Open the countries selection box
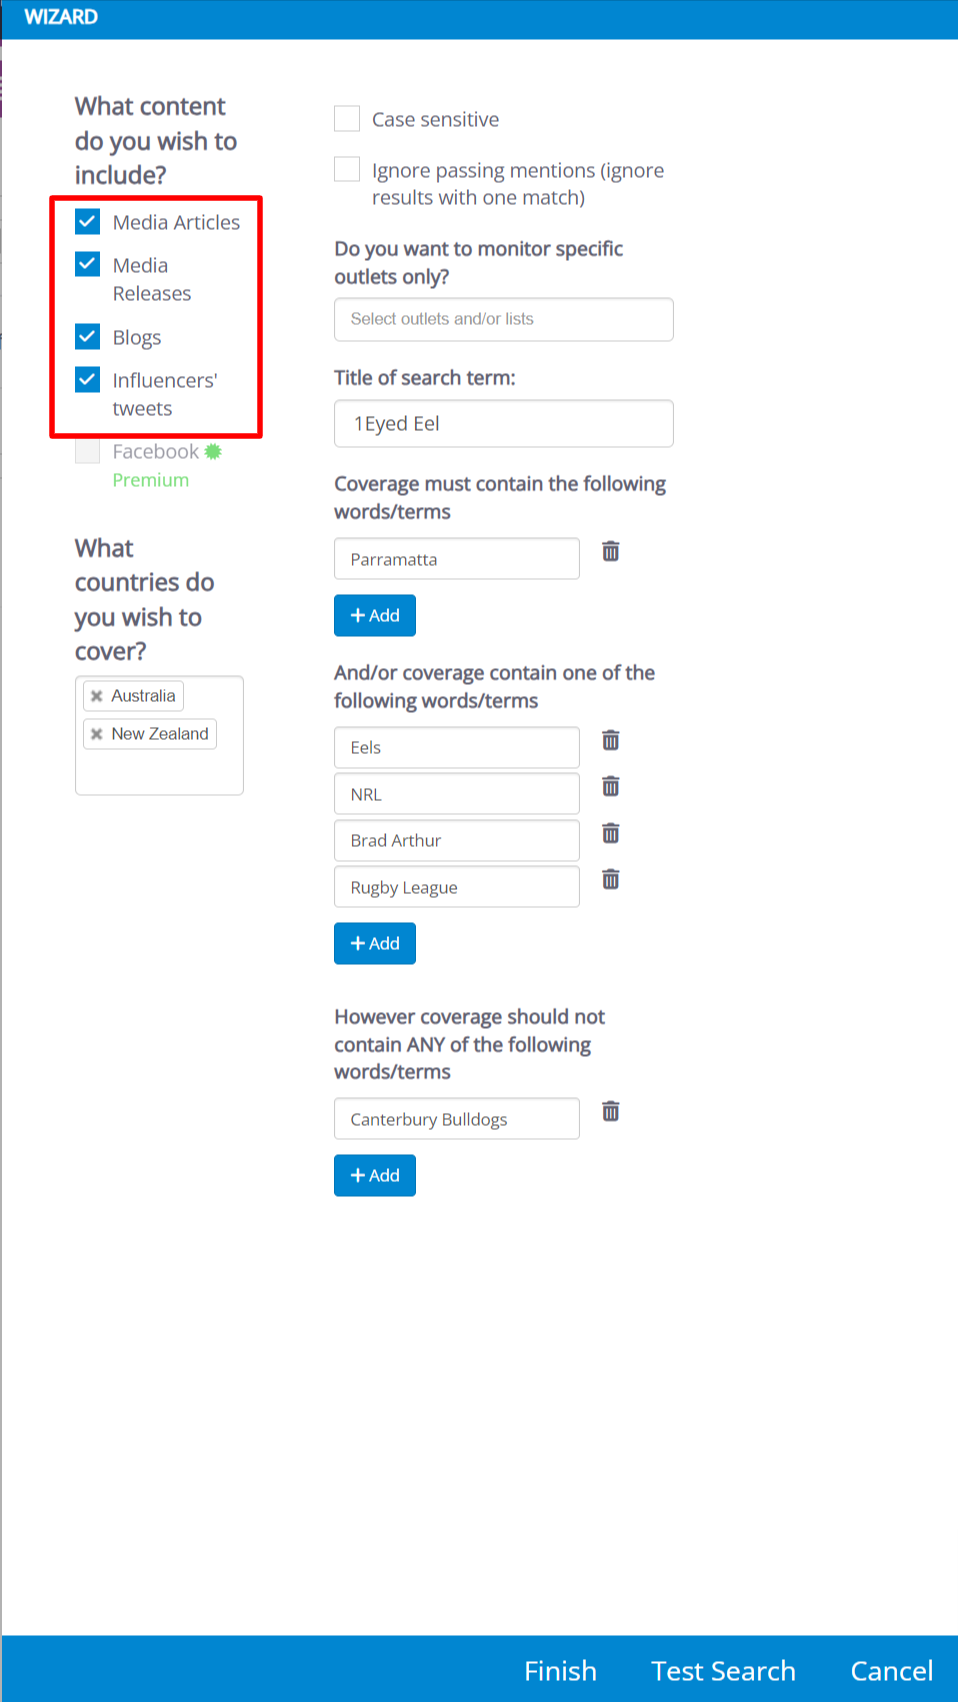 [x=159, y=772]
